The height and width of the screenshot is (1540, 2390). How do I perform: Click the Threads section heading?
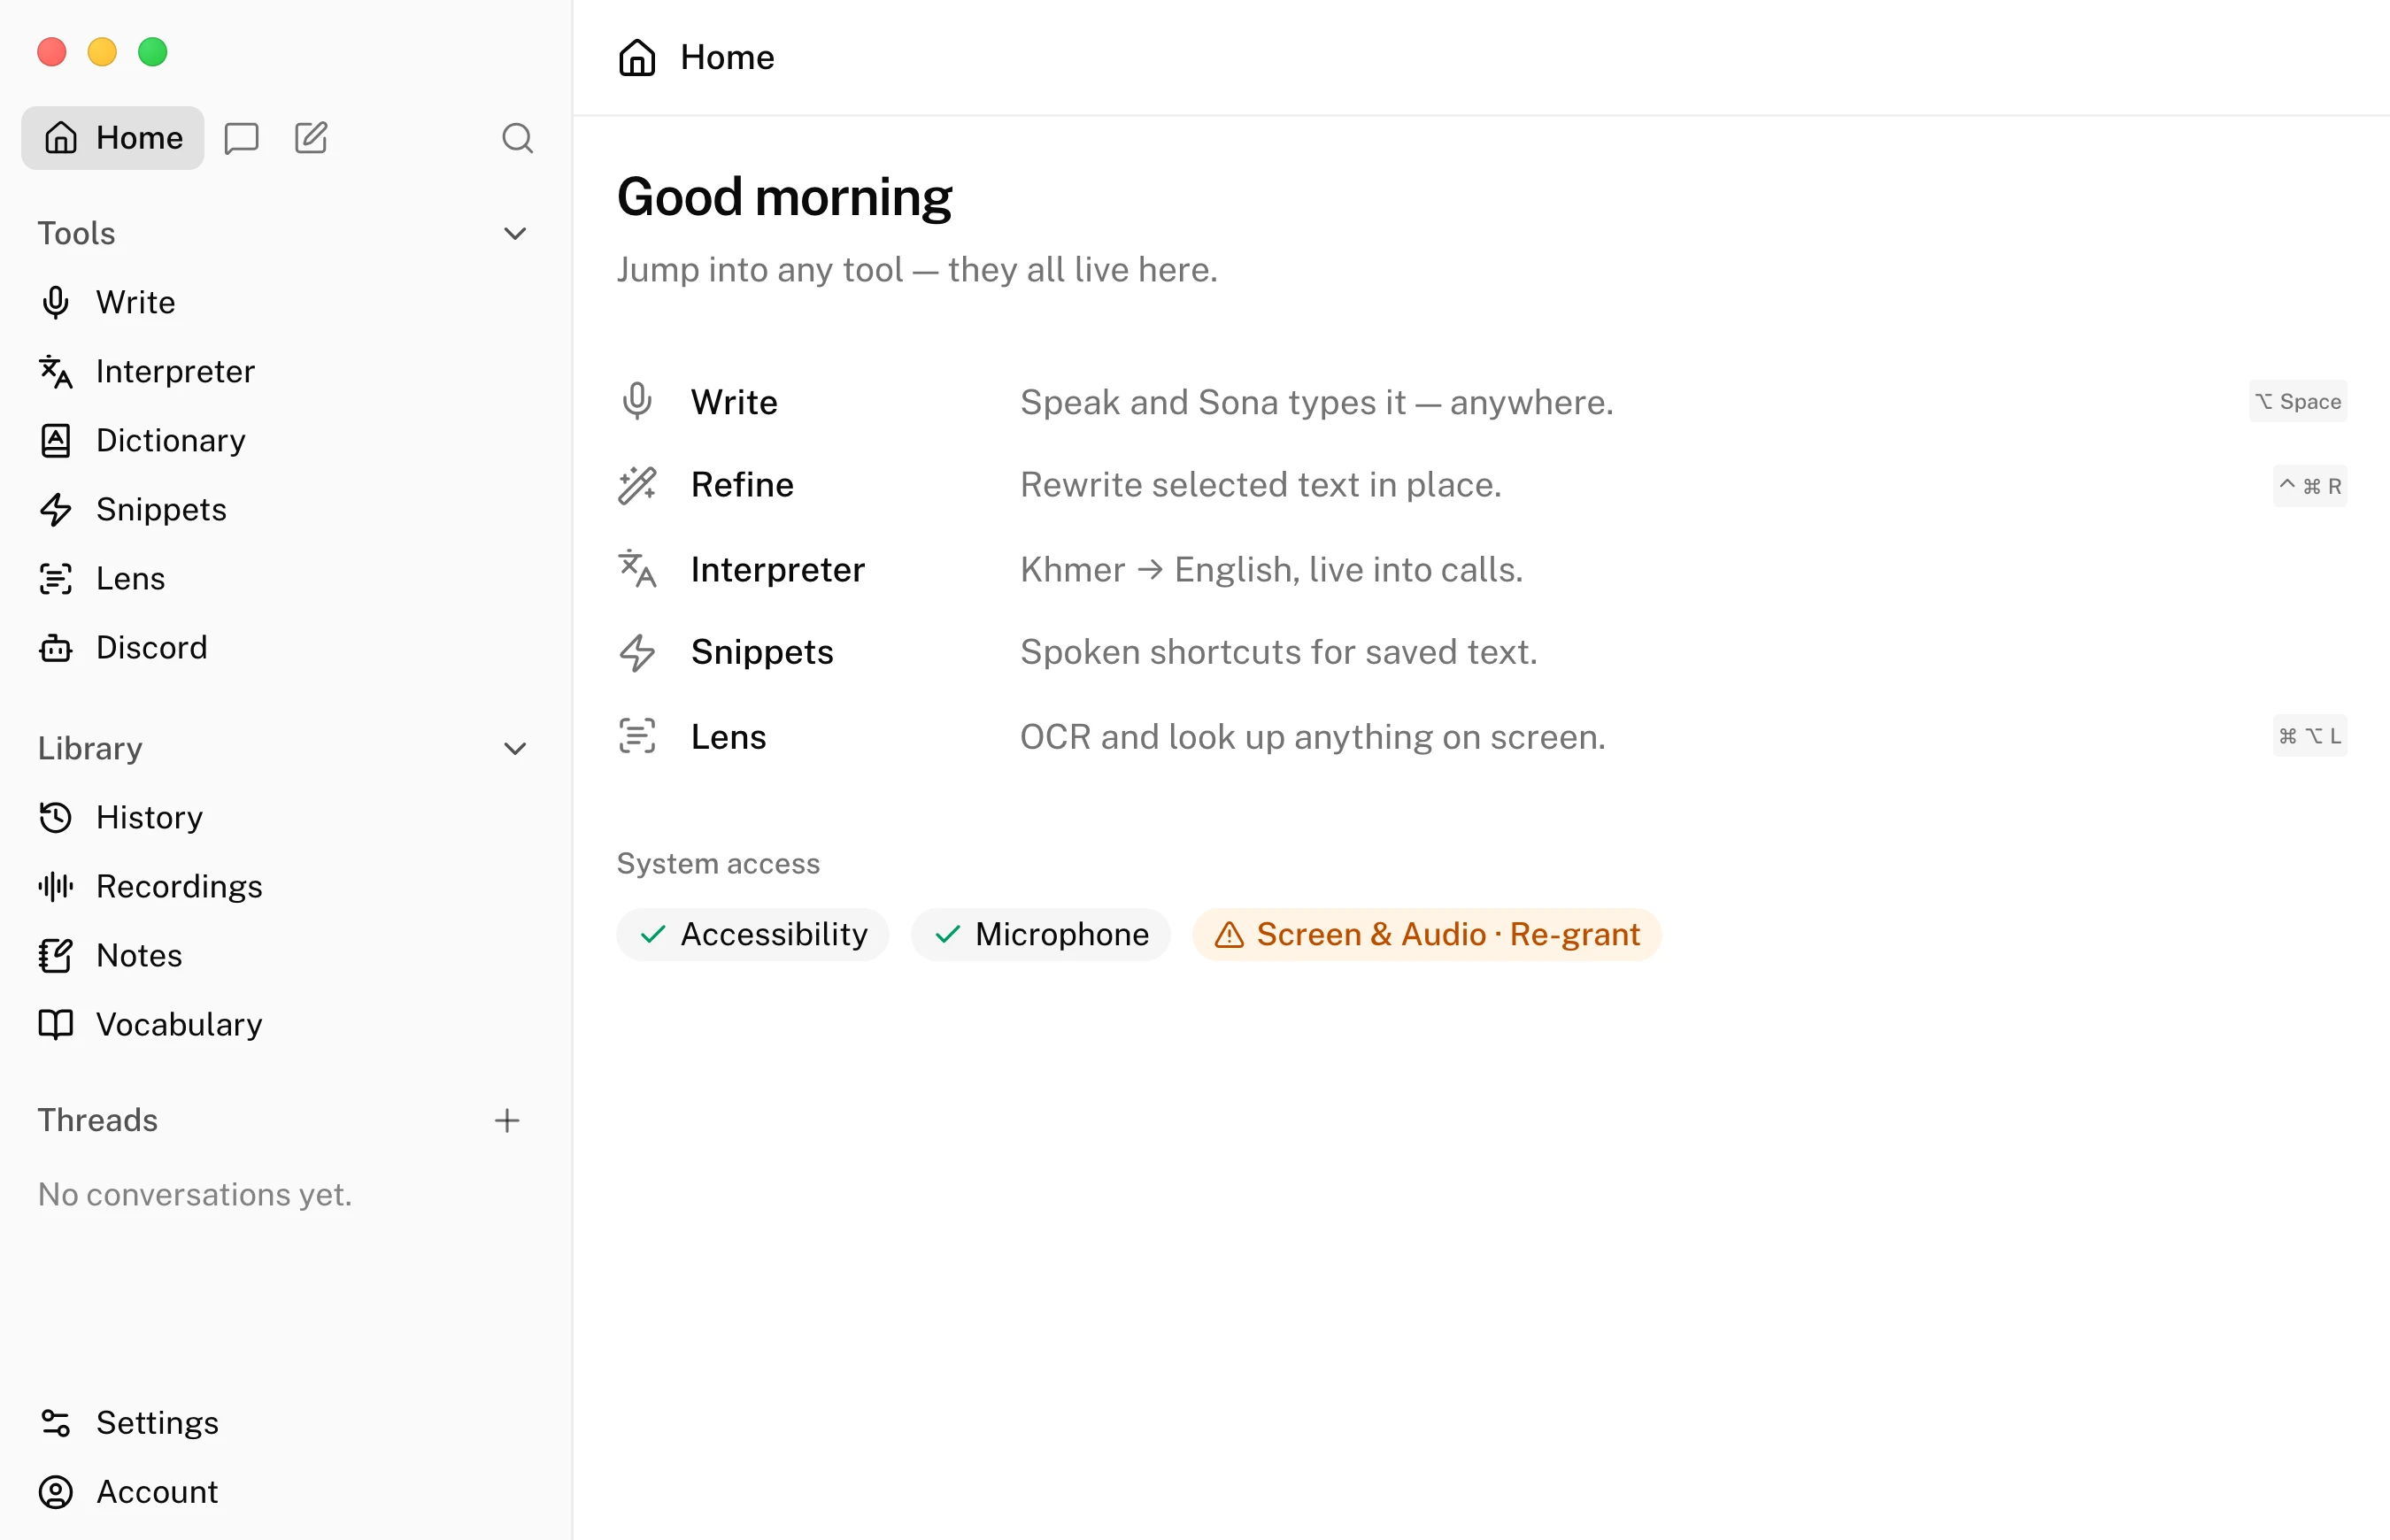coord(98,1120)
